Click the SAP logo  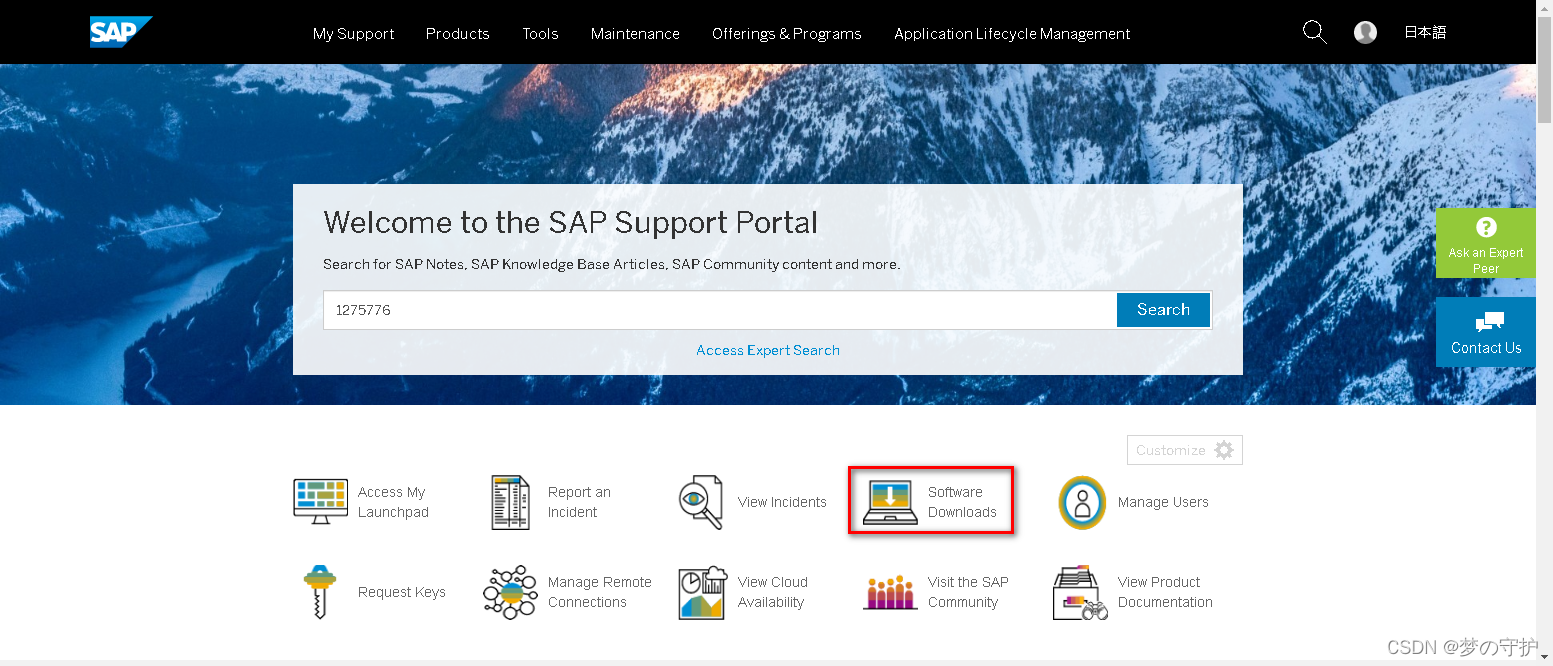(x=120, y=32)
